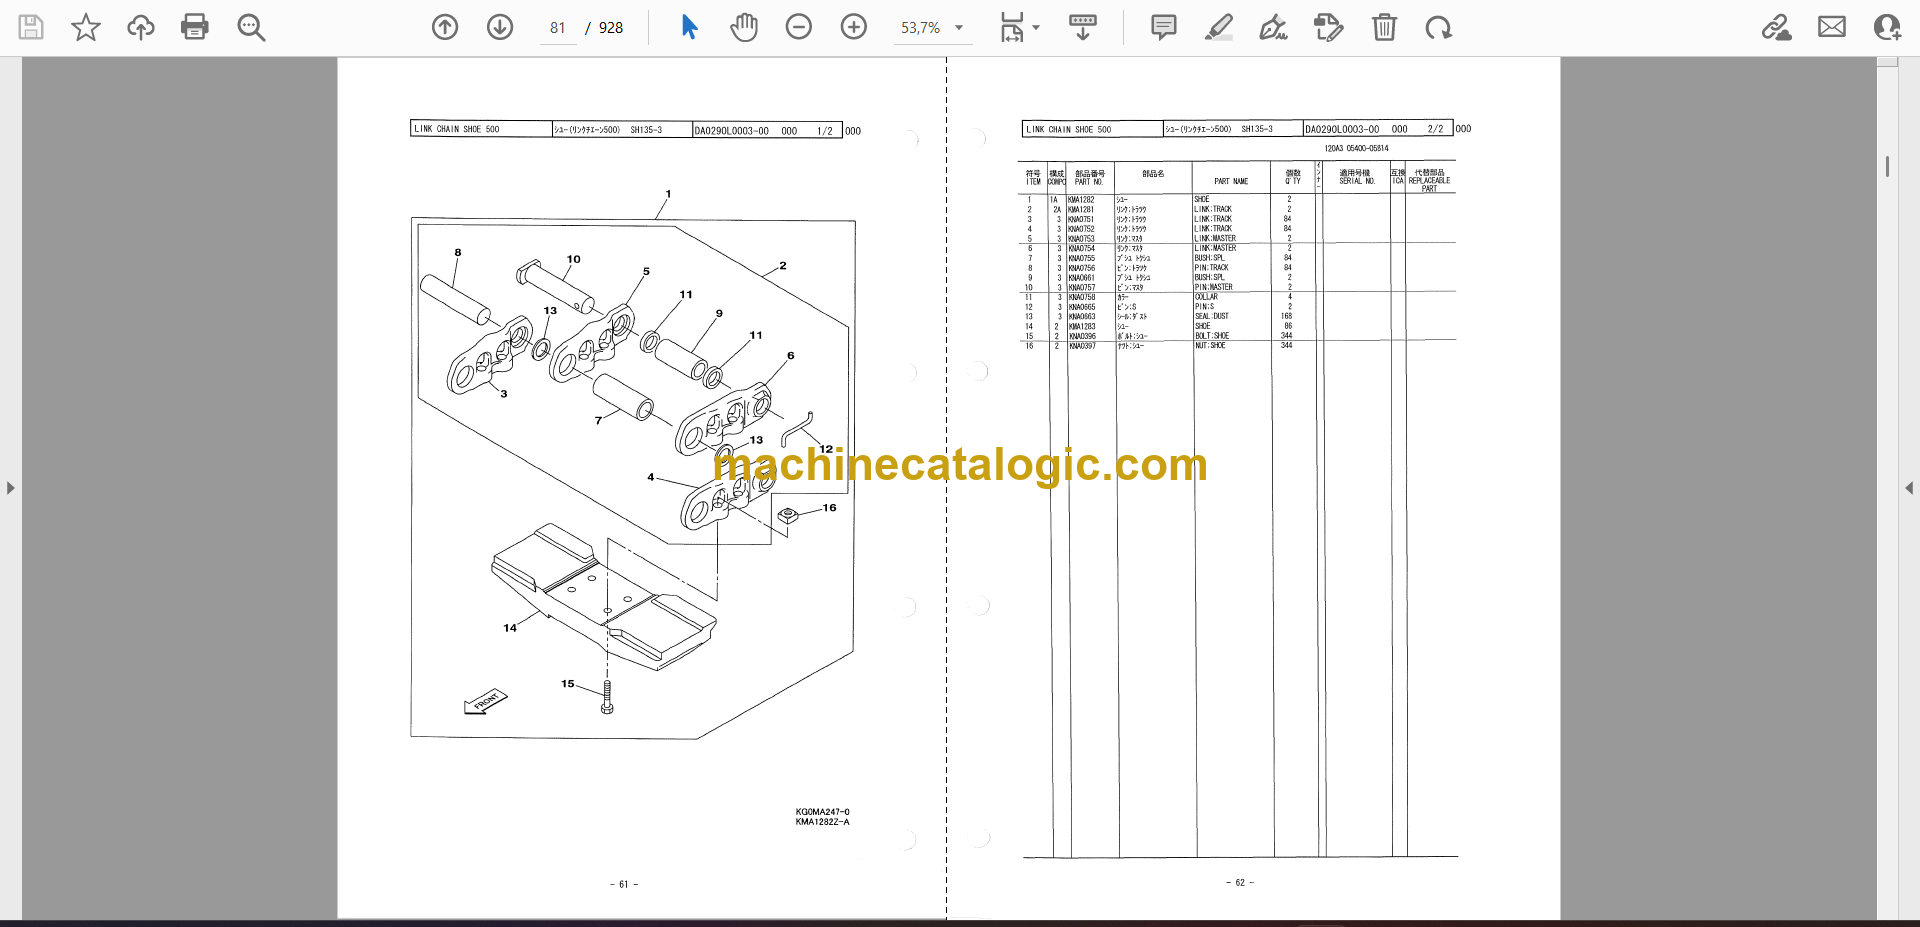Click the SERIAL NO. column header
This screenshot has height=927, width=1920.
[x=1357, y=181]
